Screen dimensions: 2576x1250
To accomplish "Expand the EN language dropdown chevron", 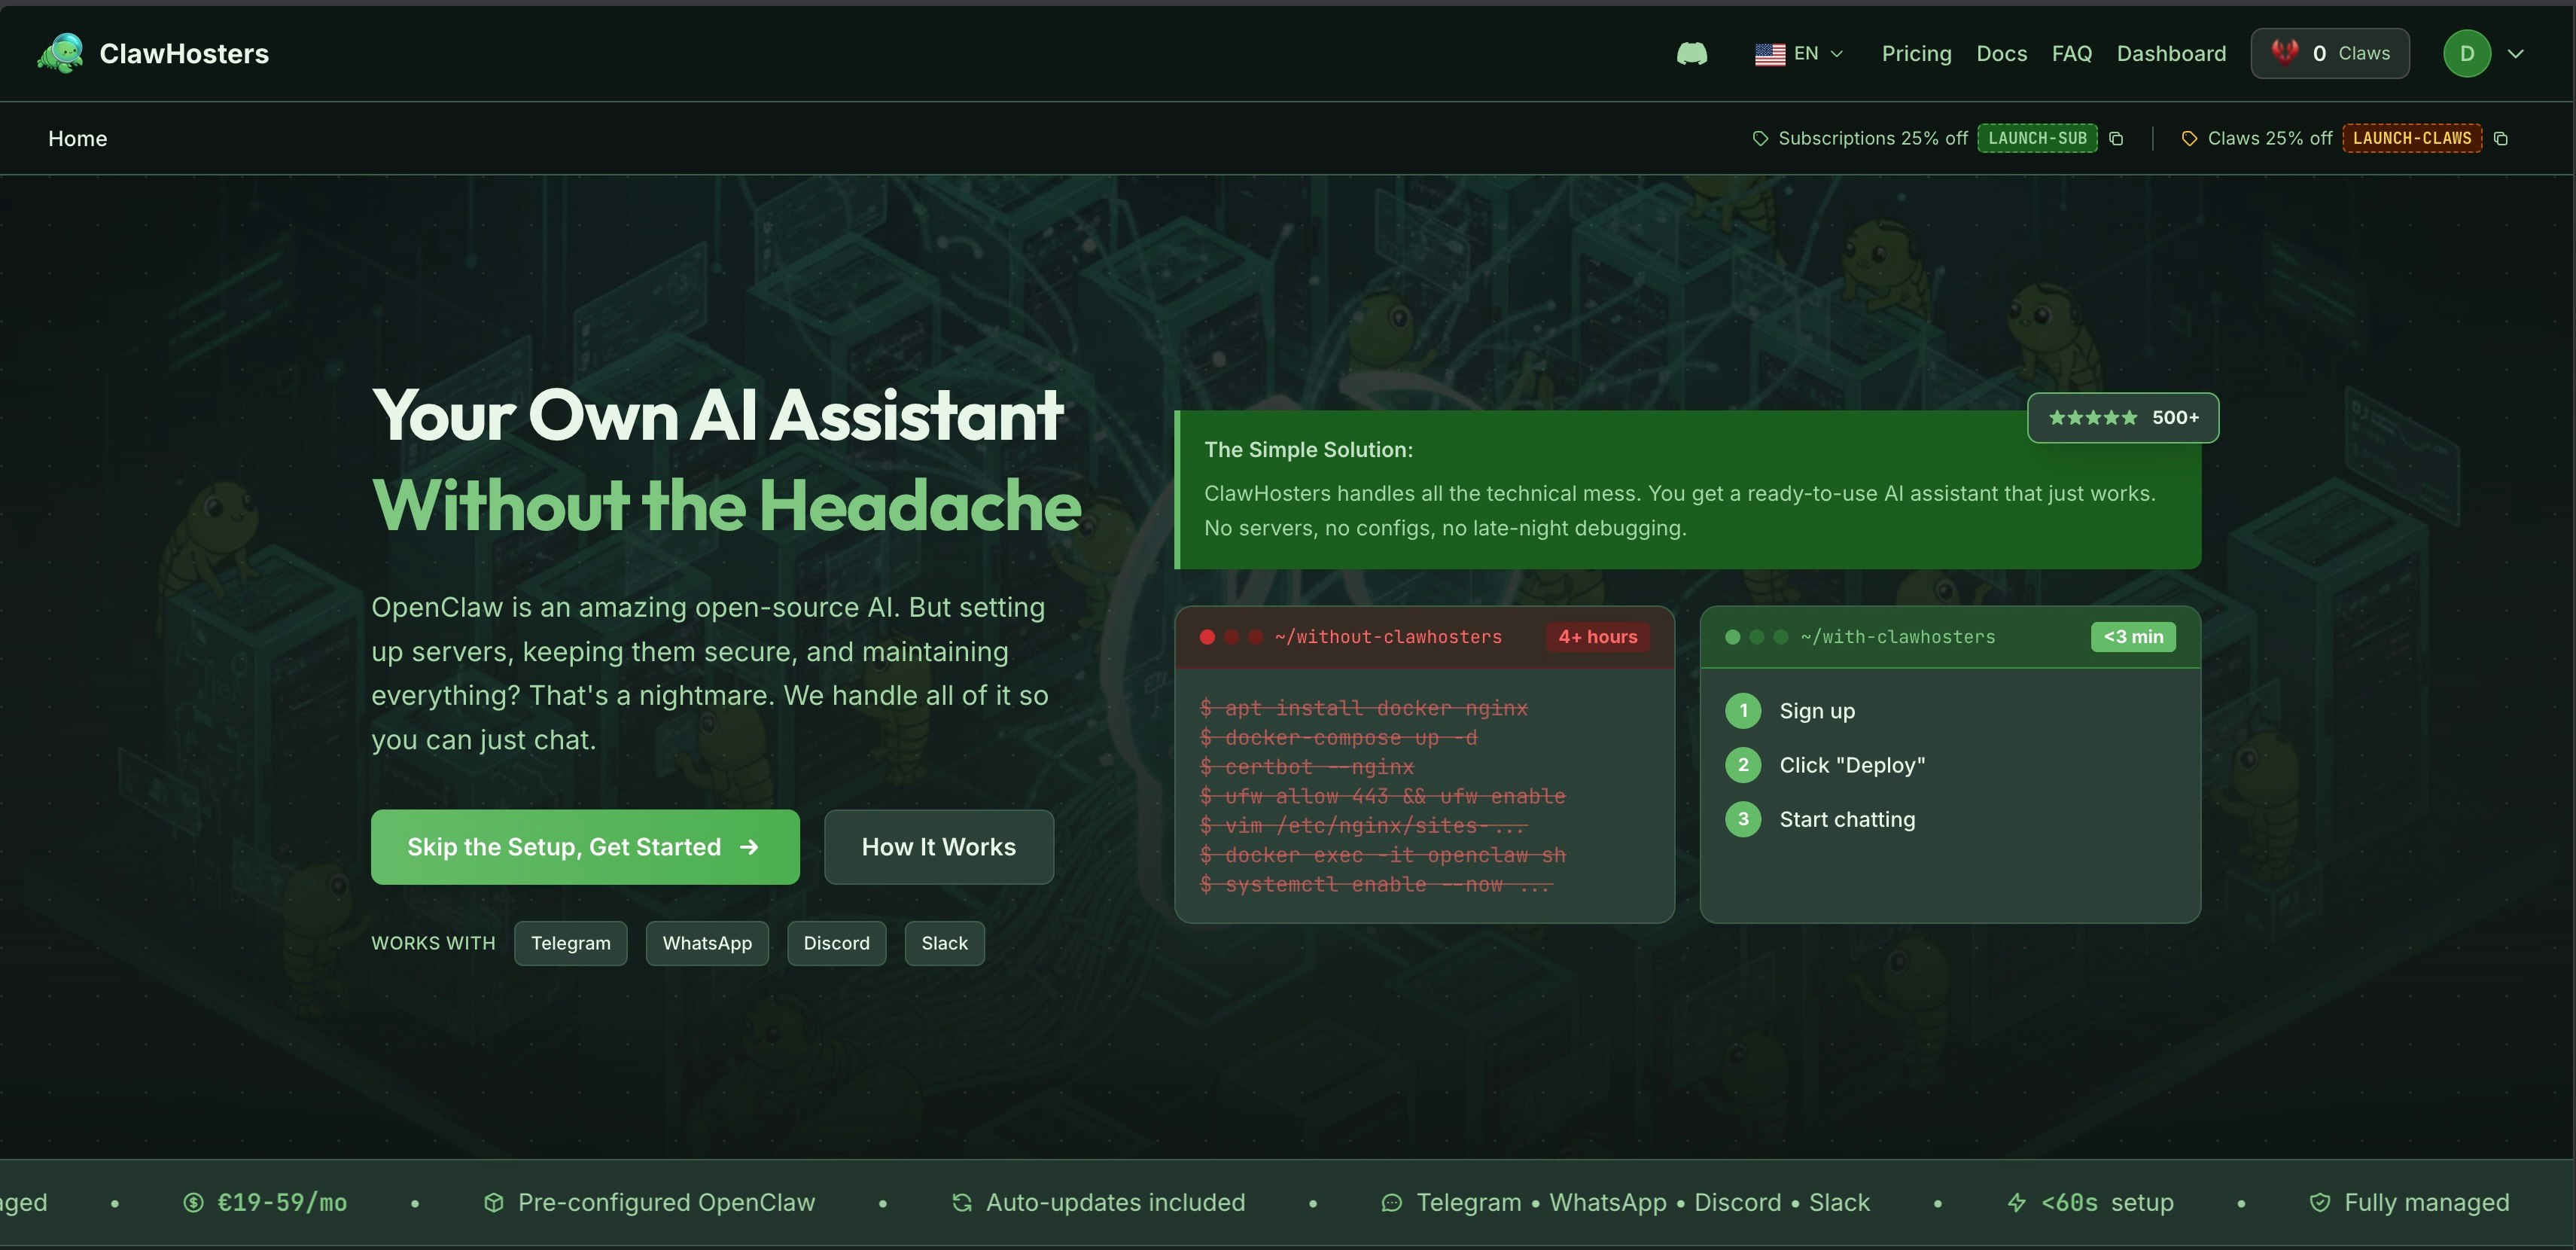I will [x=1837, y=54].
